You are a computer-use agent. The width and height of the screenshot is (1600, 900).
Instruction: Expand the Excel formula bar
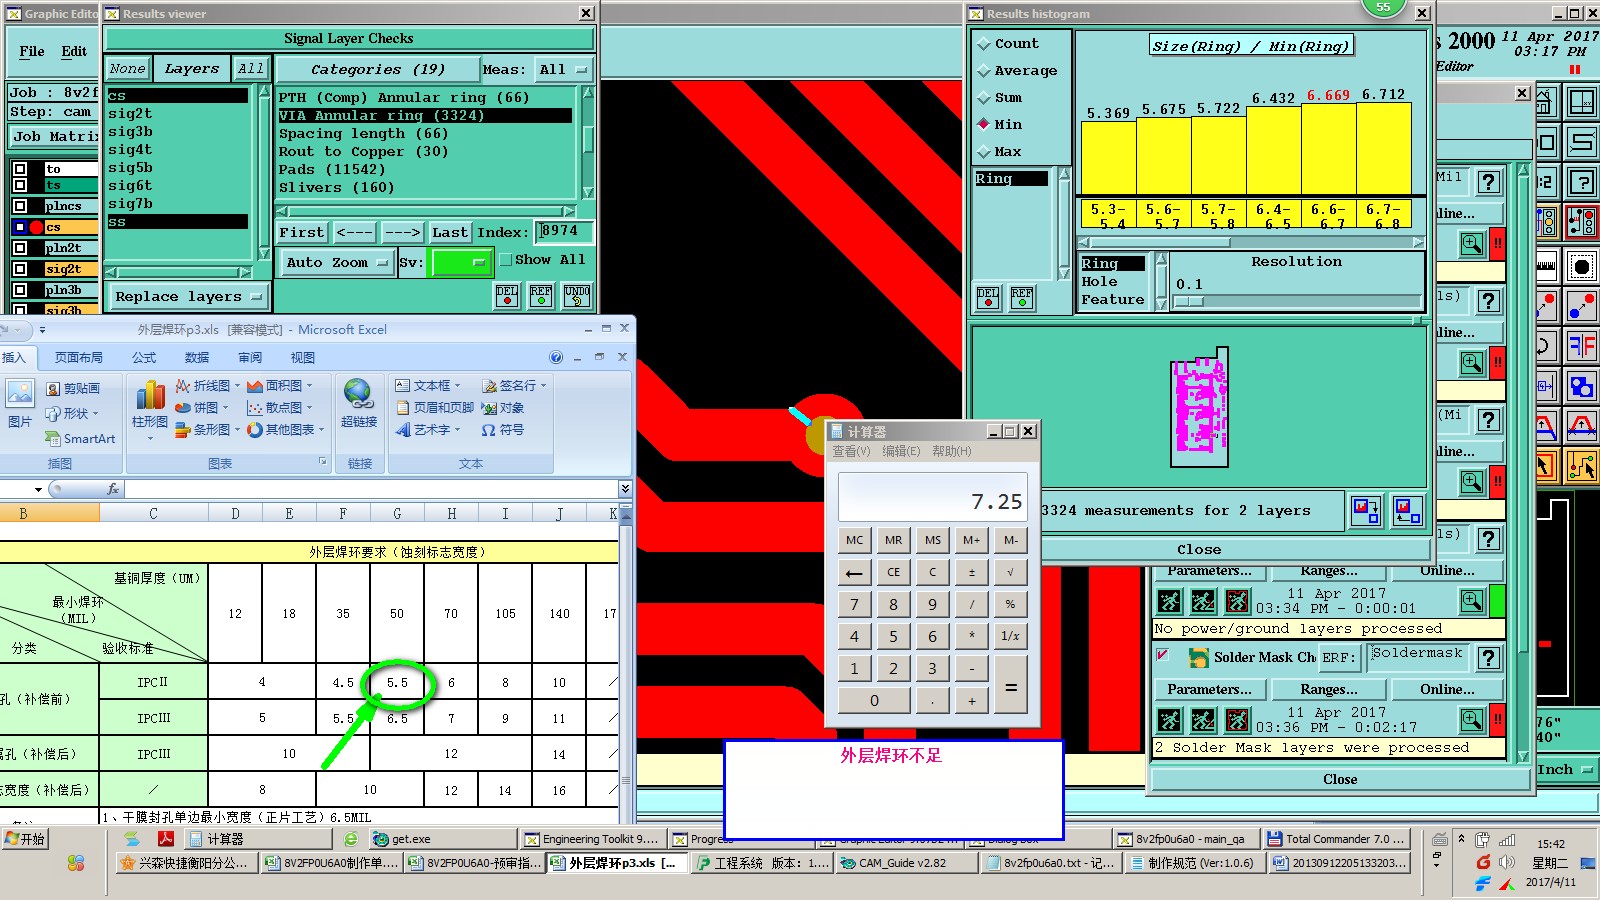click(x=625, y=489)
